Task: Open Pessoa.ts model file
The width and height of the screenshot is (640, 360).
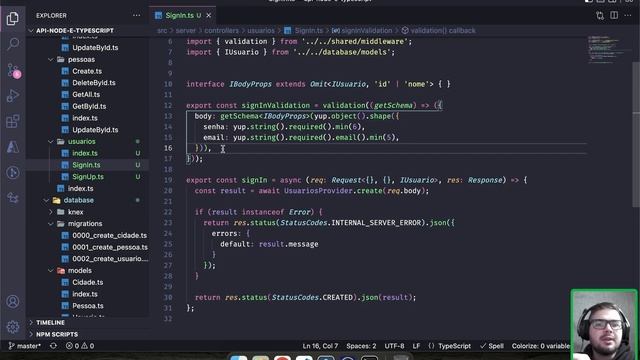Action: (88, 306)
